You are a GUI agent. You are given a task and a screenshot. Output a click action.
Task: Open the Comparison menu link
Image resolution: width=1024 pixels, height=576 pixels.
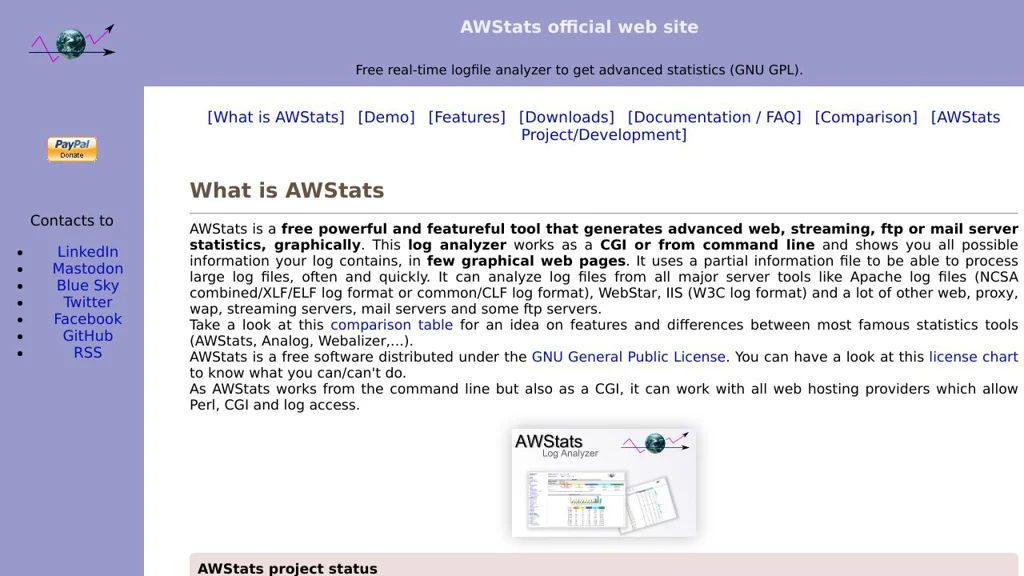(x=866, y=117)
